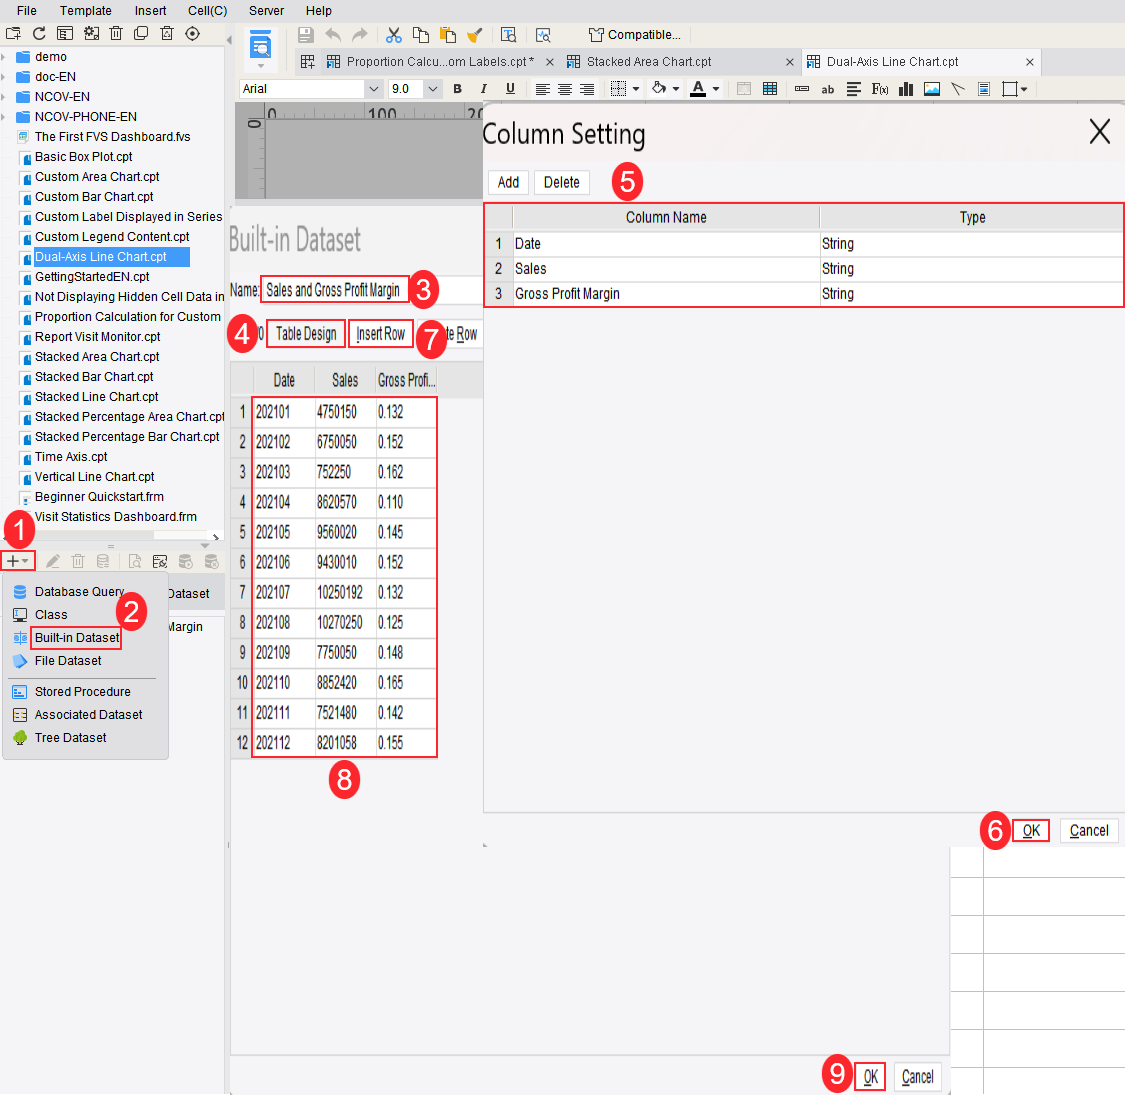Viewport: 1125px width, 1095px height.
Task: Click the Format Painter brush icon
Action: 474,34
